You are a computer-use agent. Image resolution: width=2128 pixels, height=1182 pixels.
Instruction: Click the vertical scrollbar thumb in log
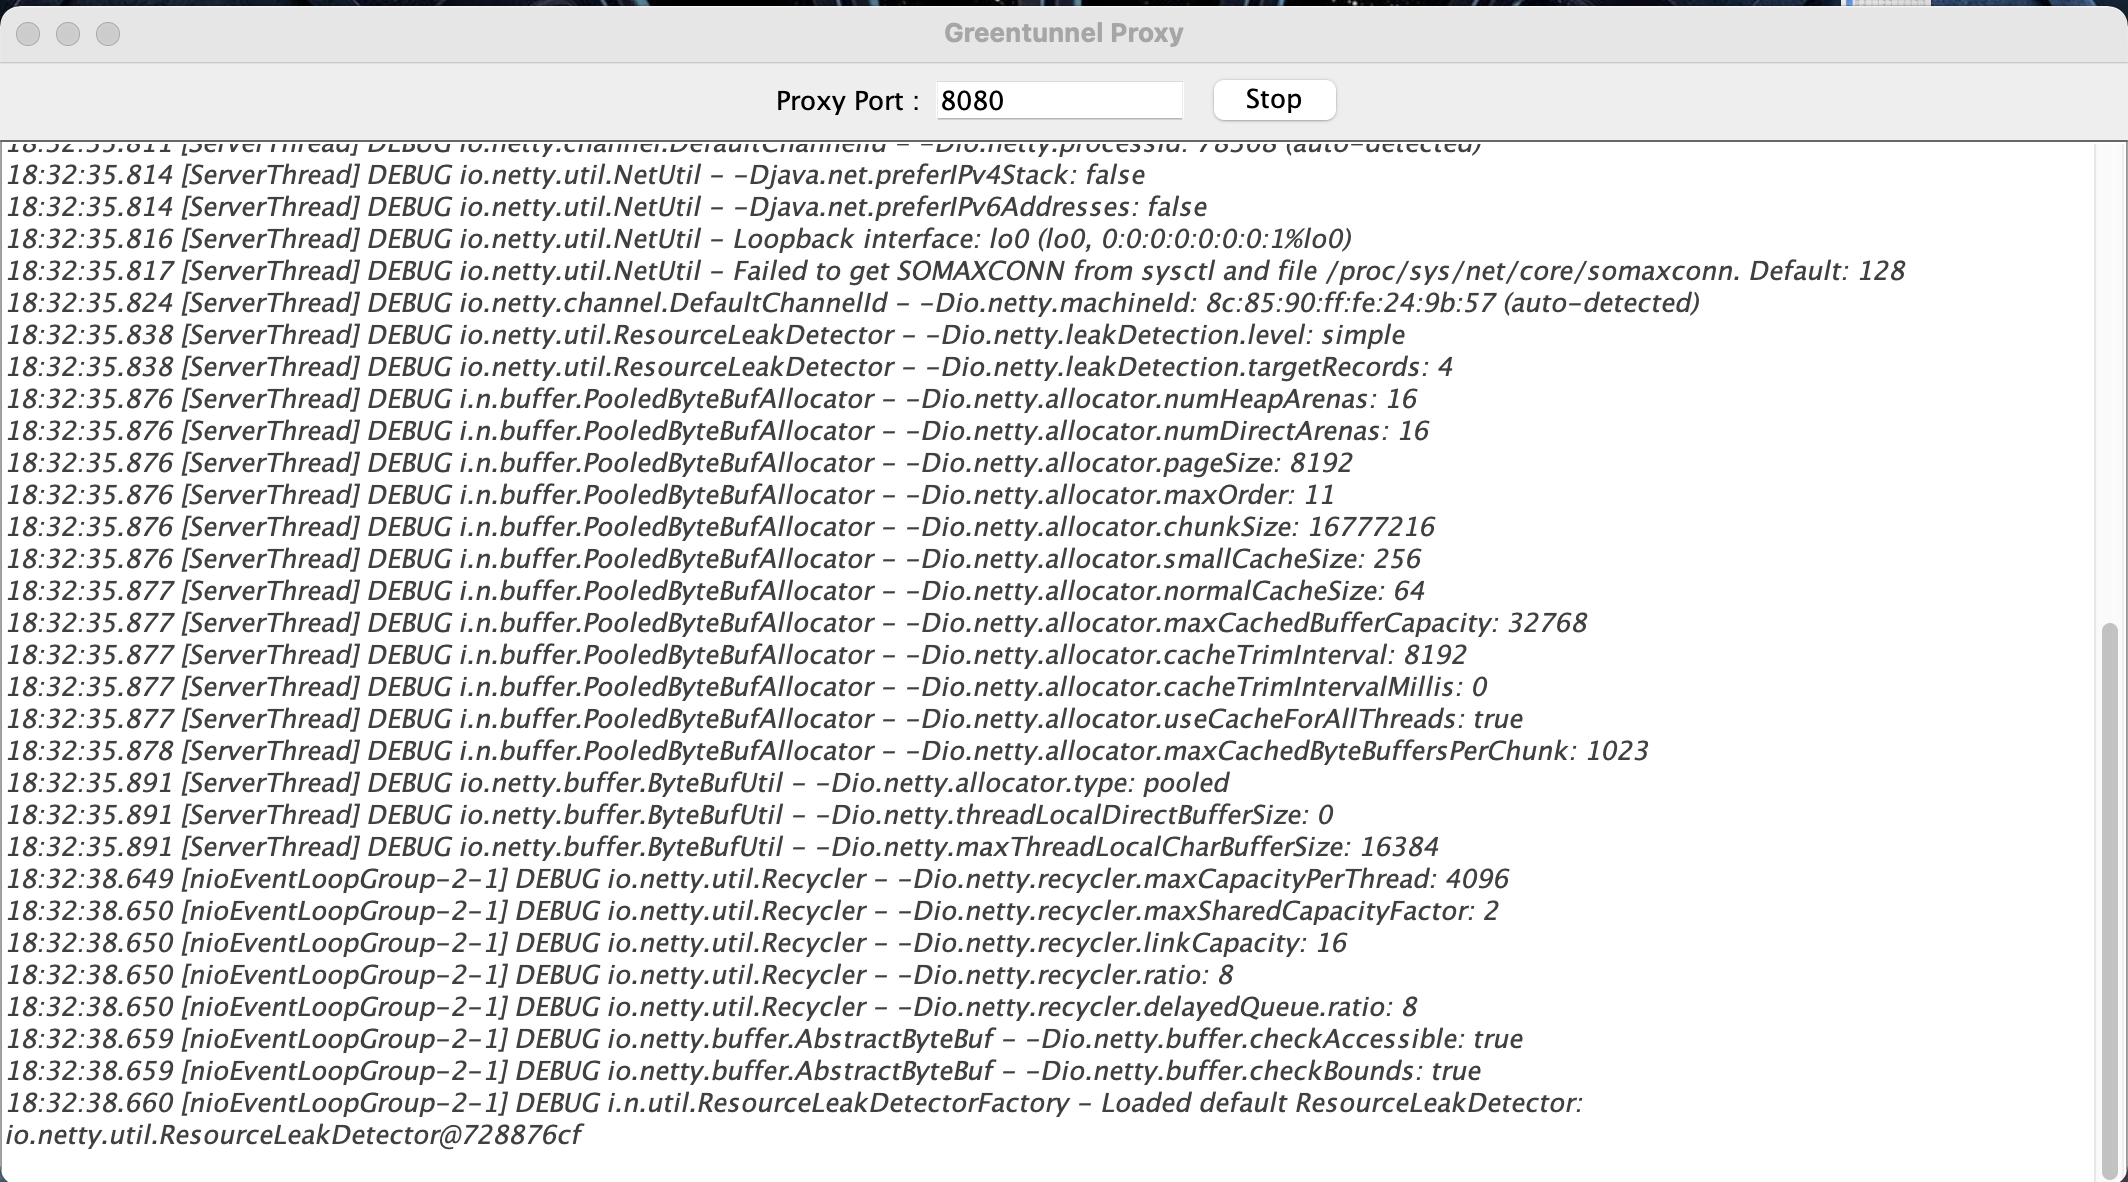(2110, 900)
